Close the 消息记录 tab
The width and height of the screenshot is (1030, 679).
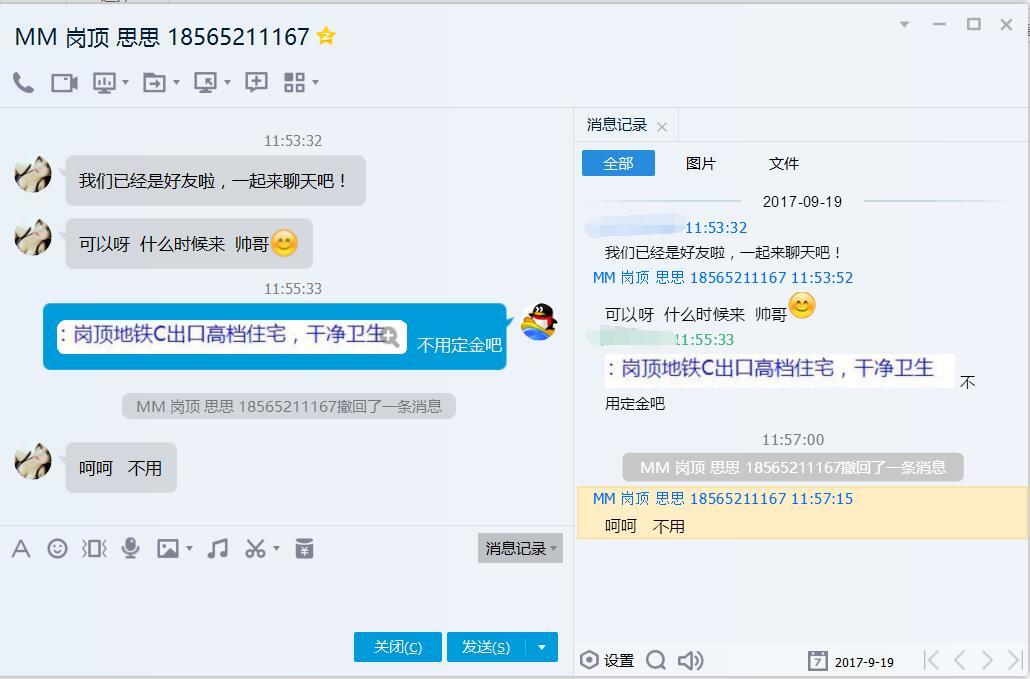[662, 127]
